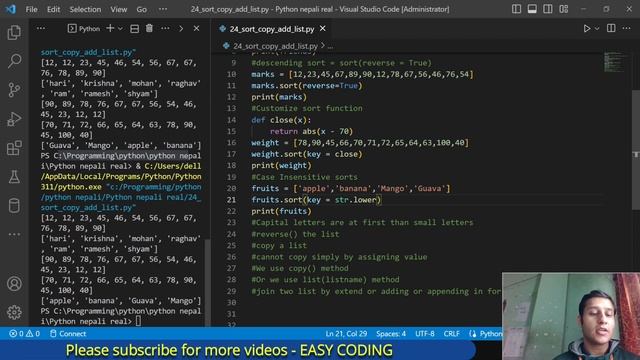640x360 pixels.
Task: Click the #Customize sort function comment
Action: (307, 108)
